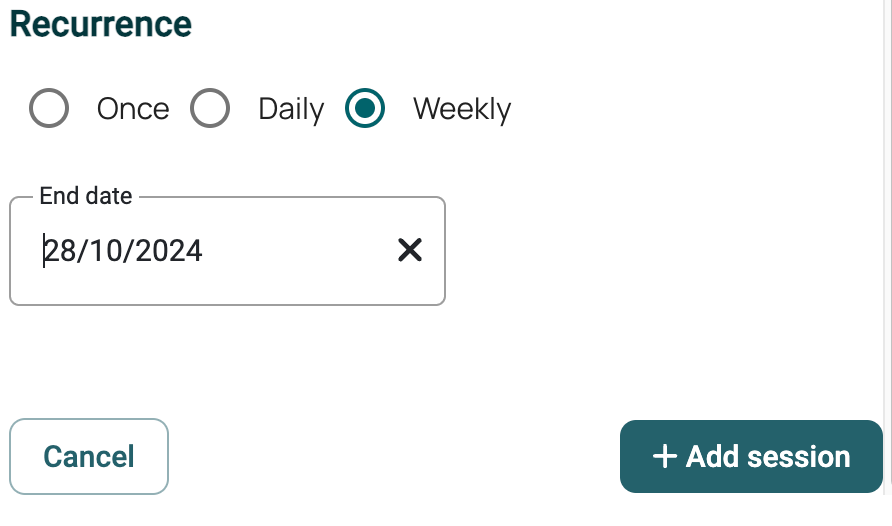Screen dimensions: 892x526
Task: Choose the Daily recurrence radio button
Action: (x=210, y=108)
